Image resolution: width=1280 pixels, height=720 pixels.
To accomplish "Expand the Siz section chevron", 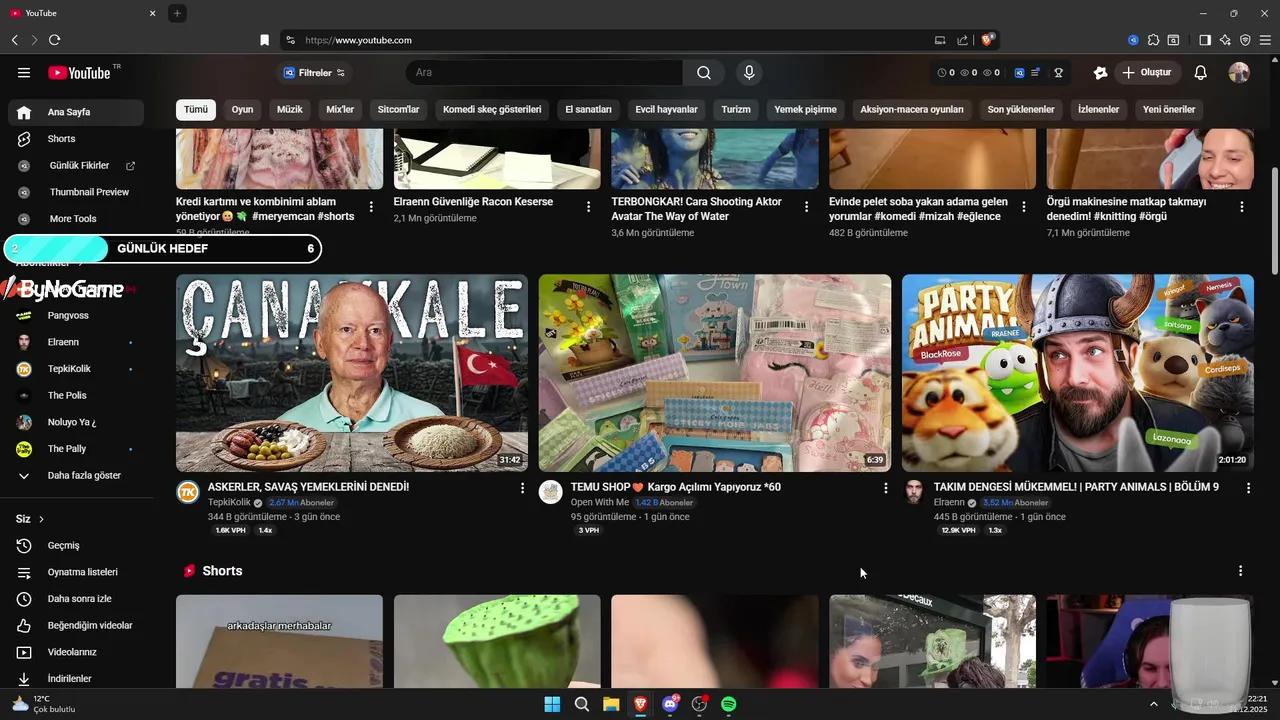I will [x=41, y=519].
